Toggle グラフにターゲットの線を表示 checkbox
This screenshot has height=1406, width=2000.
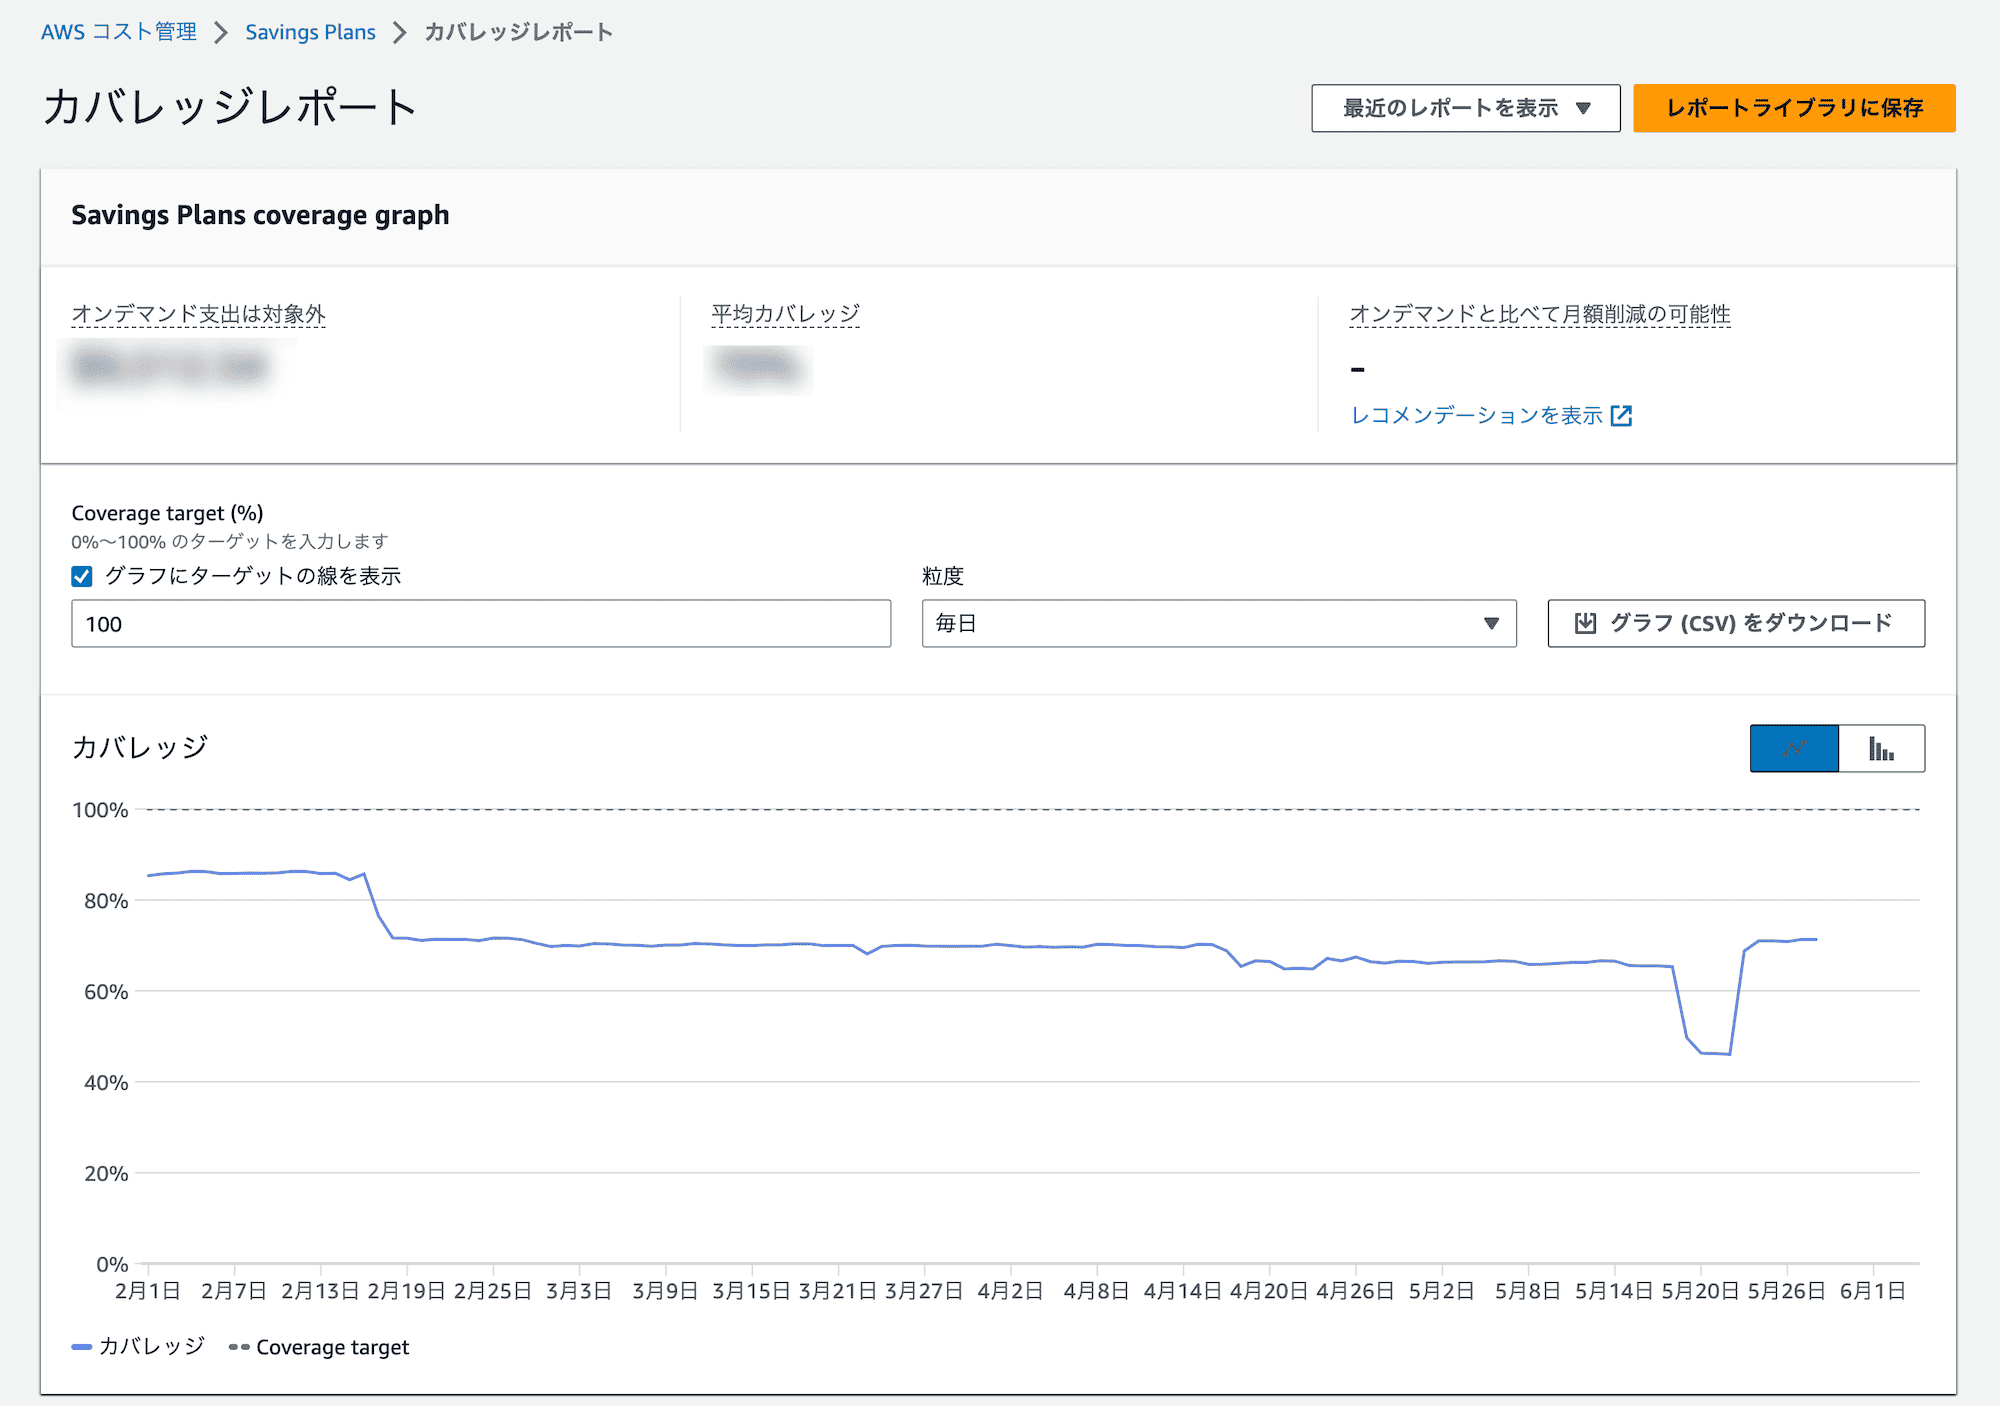click(82, 576)
